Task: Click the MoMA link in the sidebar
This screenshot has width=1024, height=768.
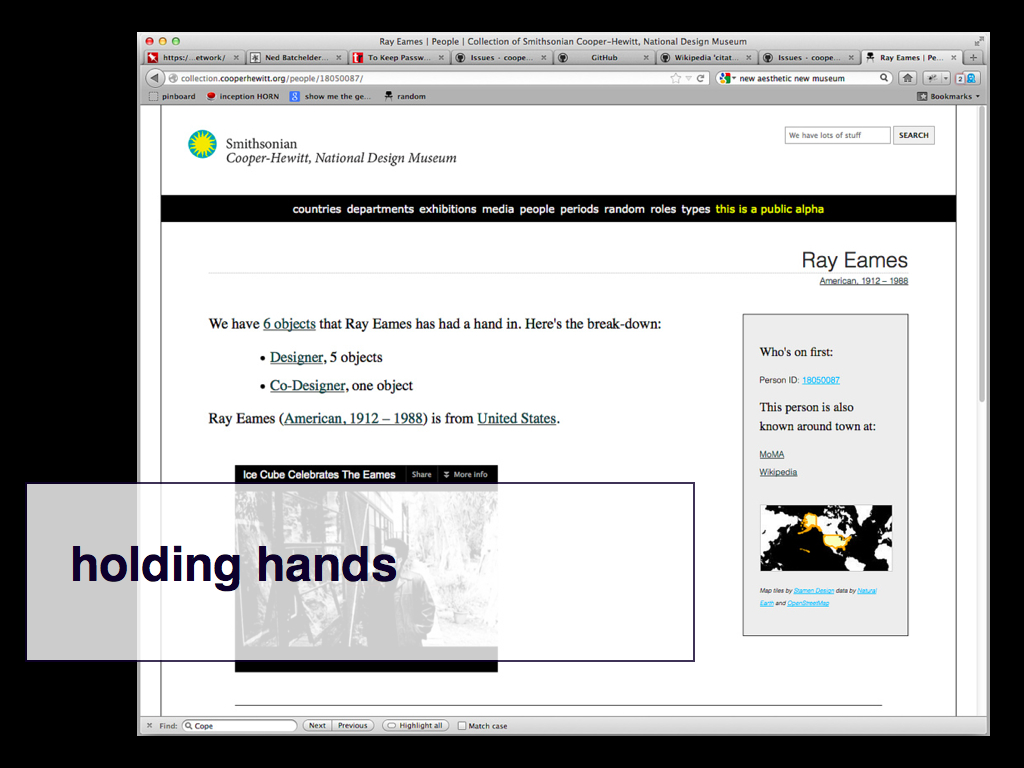Action: (x=771, y=454)
